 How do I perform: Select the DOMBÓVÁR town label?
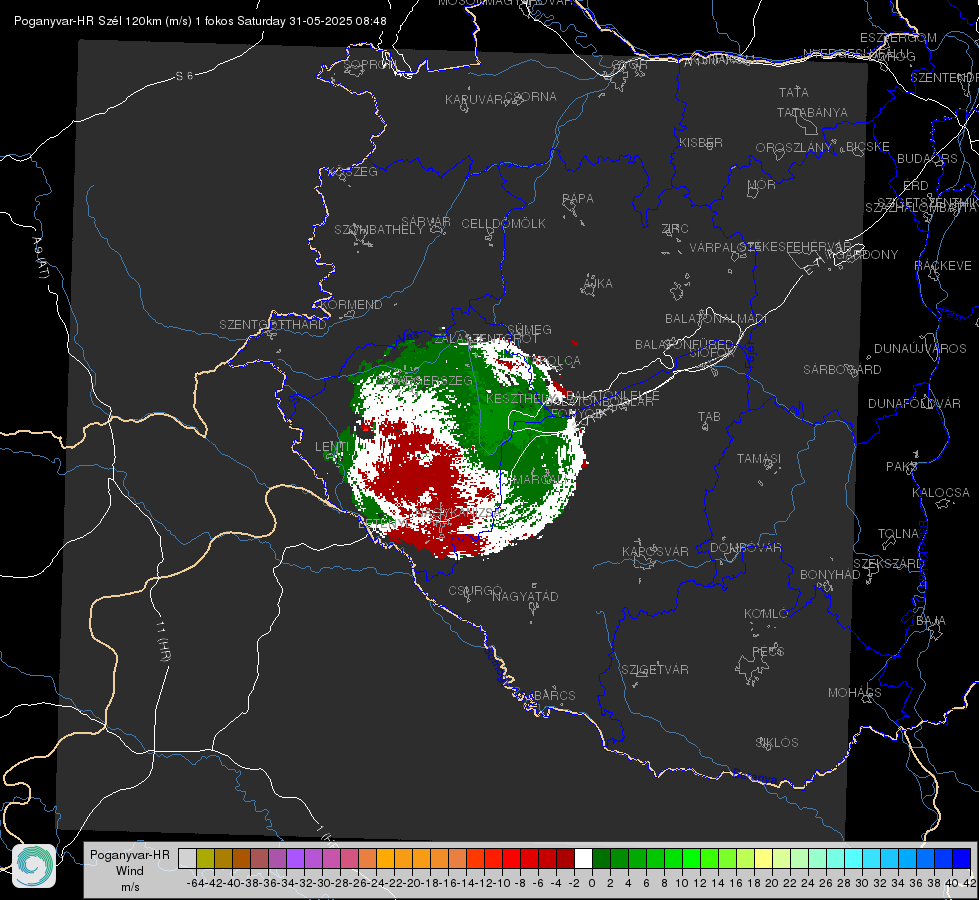coord(745,548)
